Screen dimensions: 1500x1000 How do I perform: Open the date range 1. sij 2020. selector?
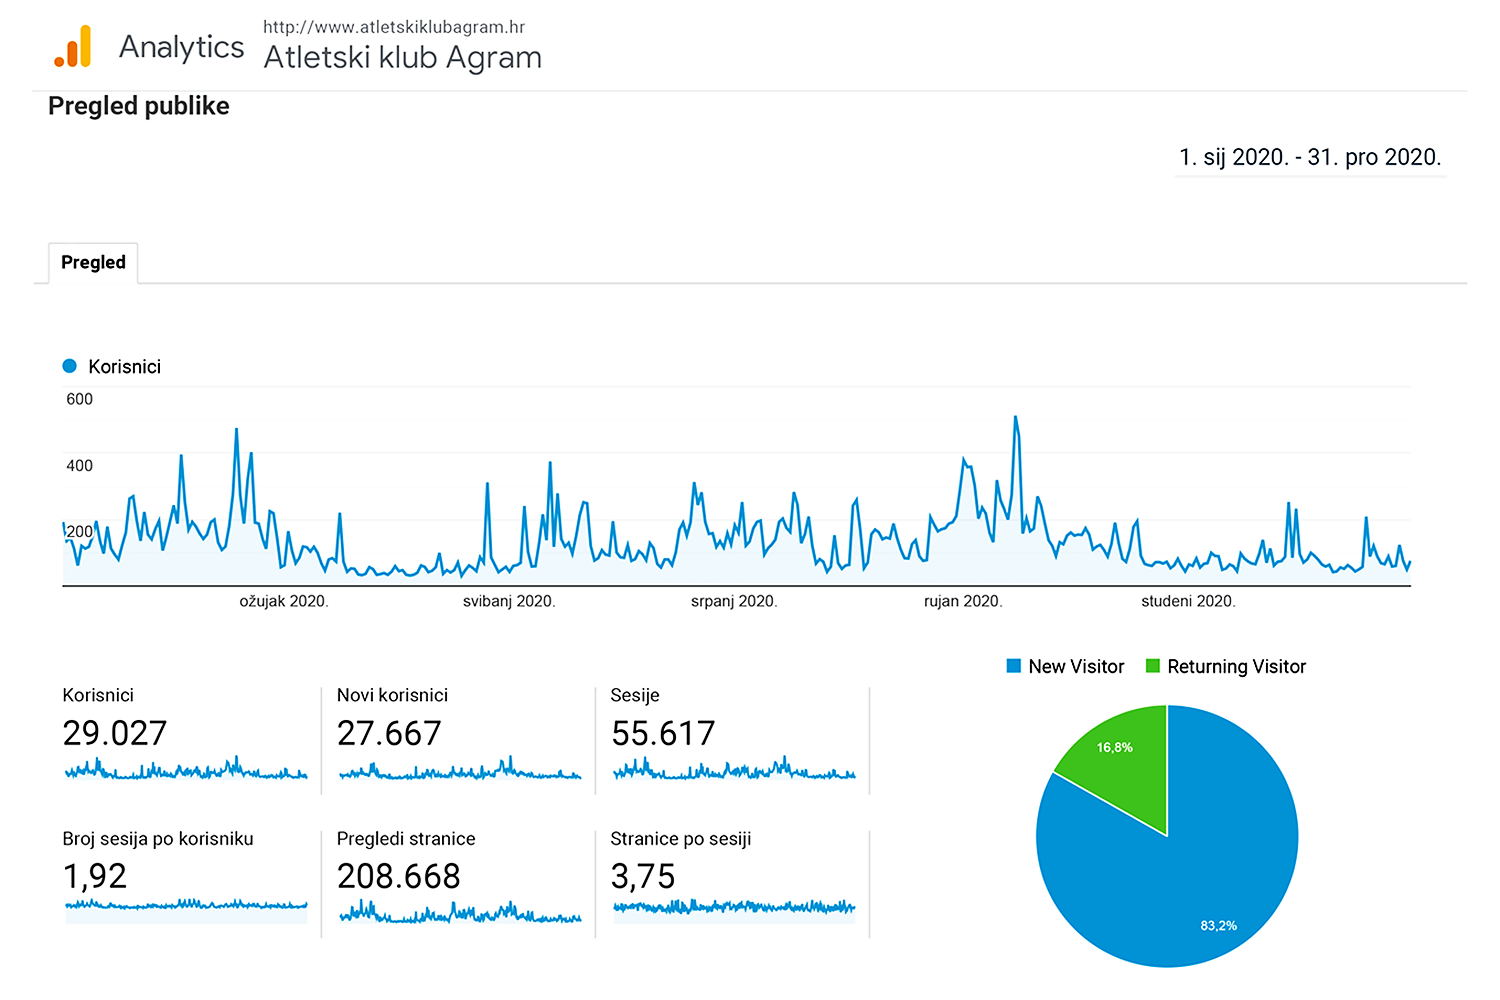point(1309,158)
